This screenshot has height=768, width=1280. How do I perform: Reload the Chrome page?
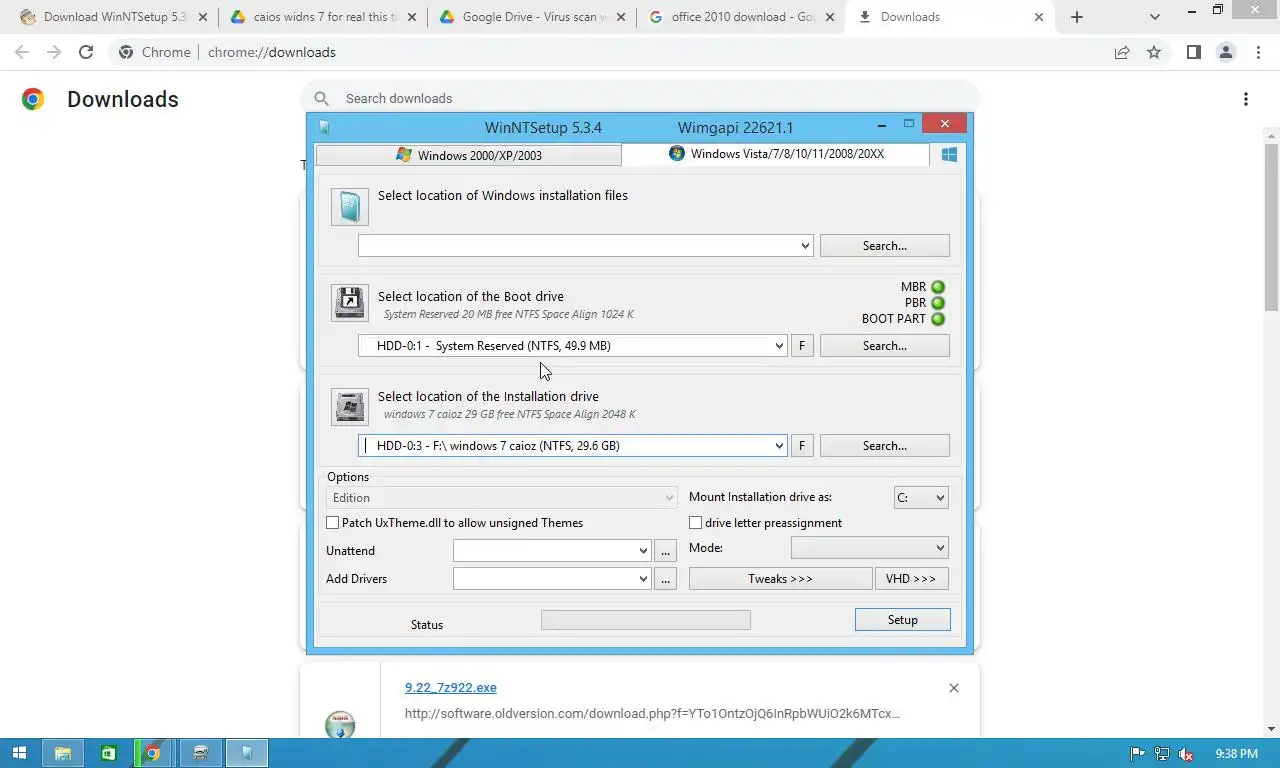click(86, 52)
